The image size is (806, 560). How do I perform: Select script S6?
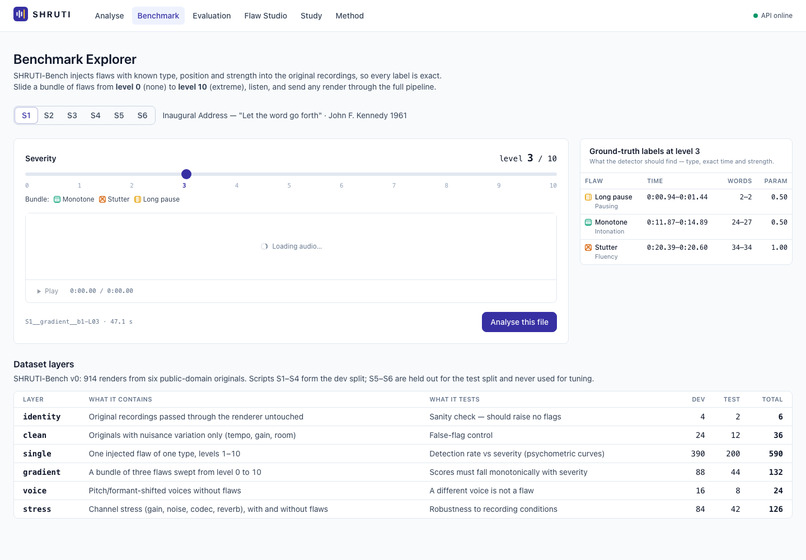pyautogui.click(x=142, y=115)
